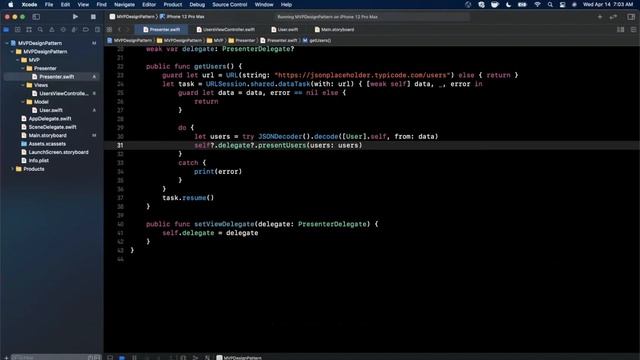Toggle the inspector panel button at top right

[x=631, y=17]
